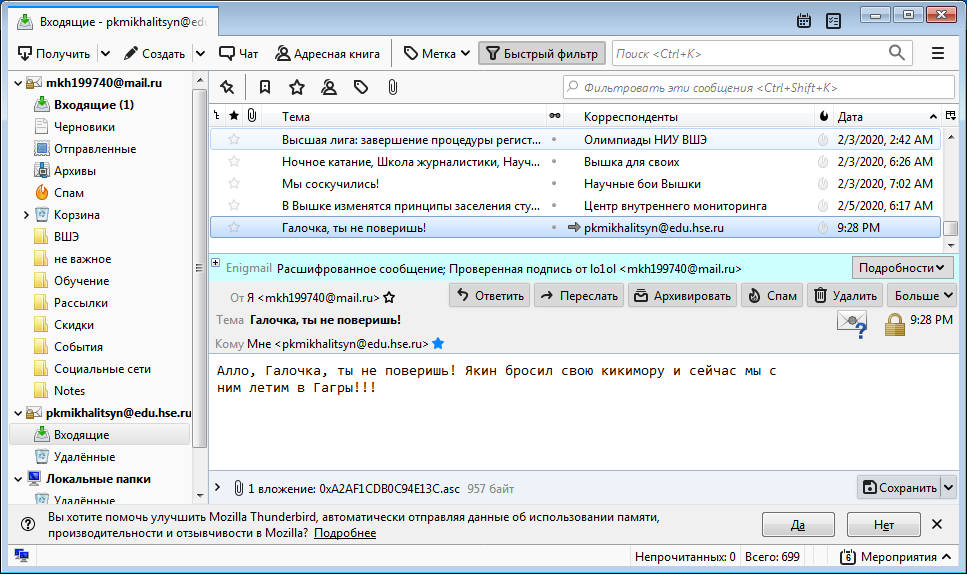Screen dimensions: 967x574
Task: Open the Создать dropdown arrow
Action: 200,54
